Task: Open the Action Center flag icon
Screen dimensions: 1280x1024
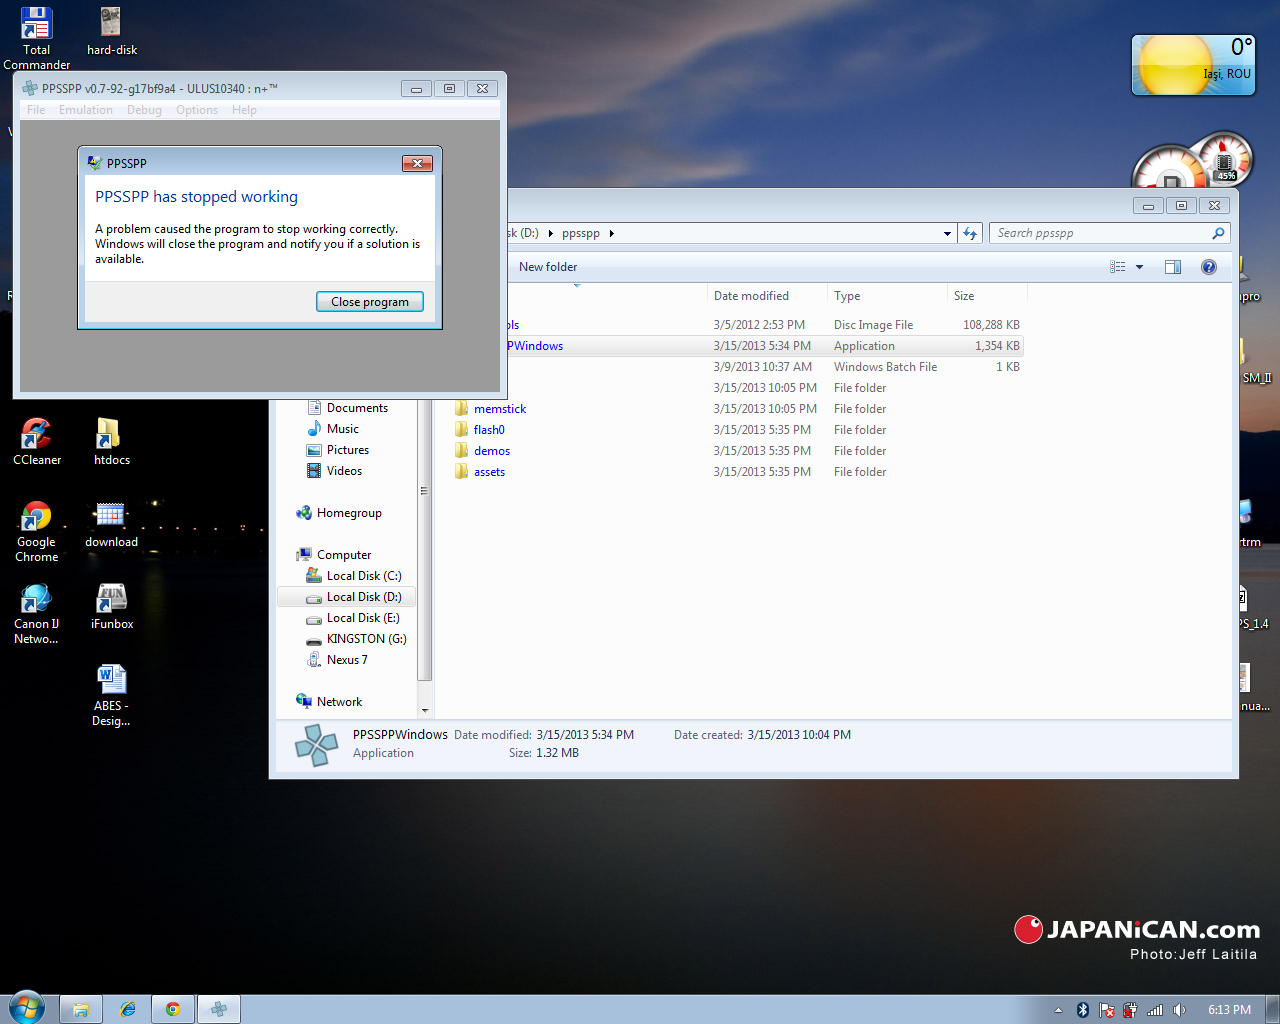Action: pyautogui.click(x=1107, y=1010)
